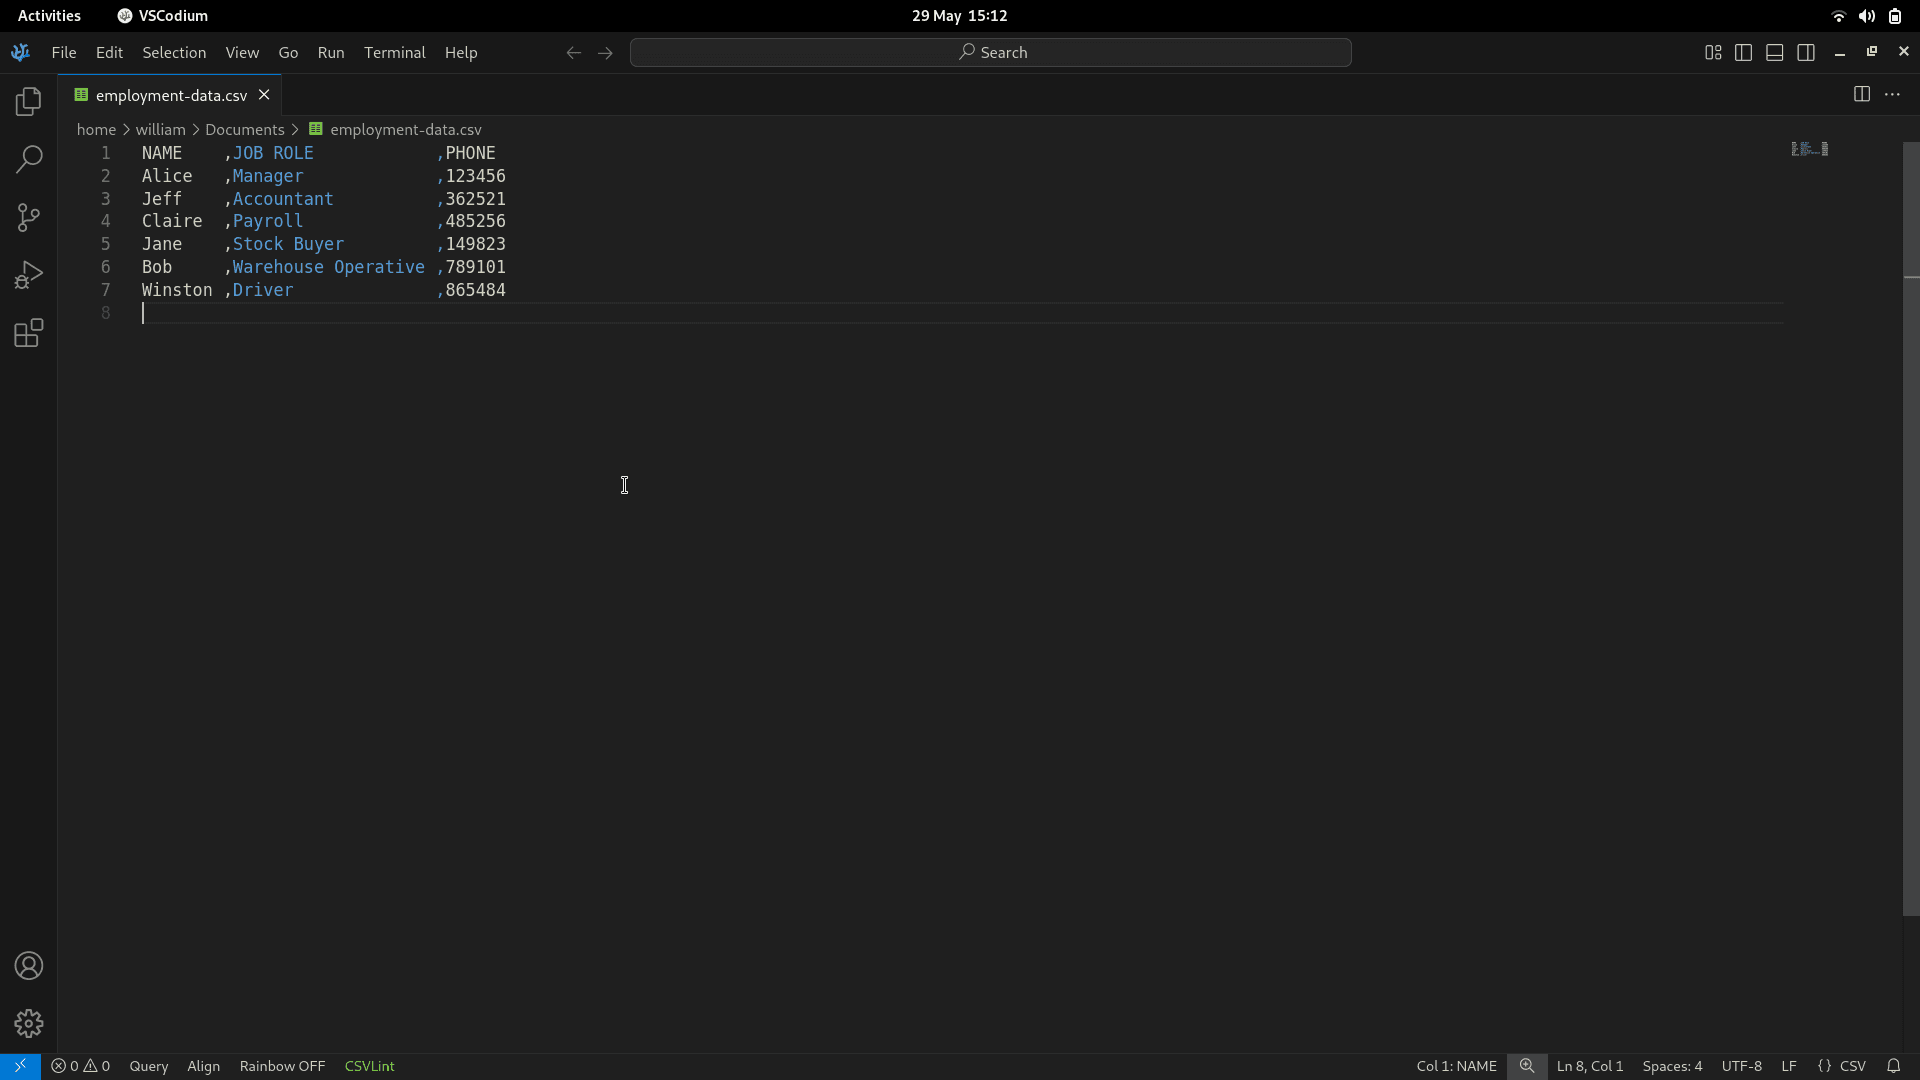Open the Search view in the activity bar
Image resolution: width=1920 pixels, height=1080 pixels.
(x=29, y=159)
